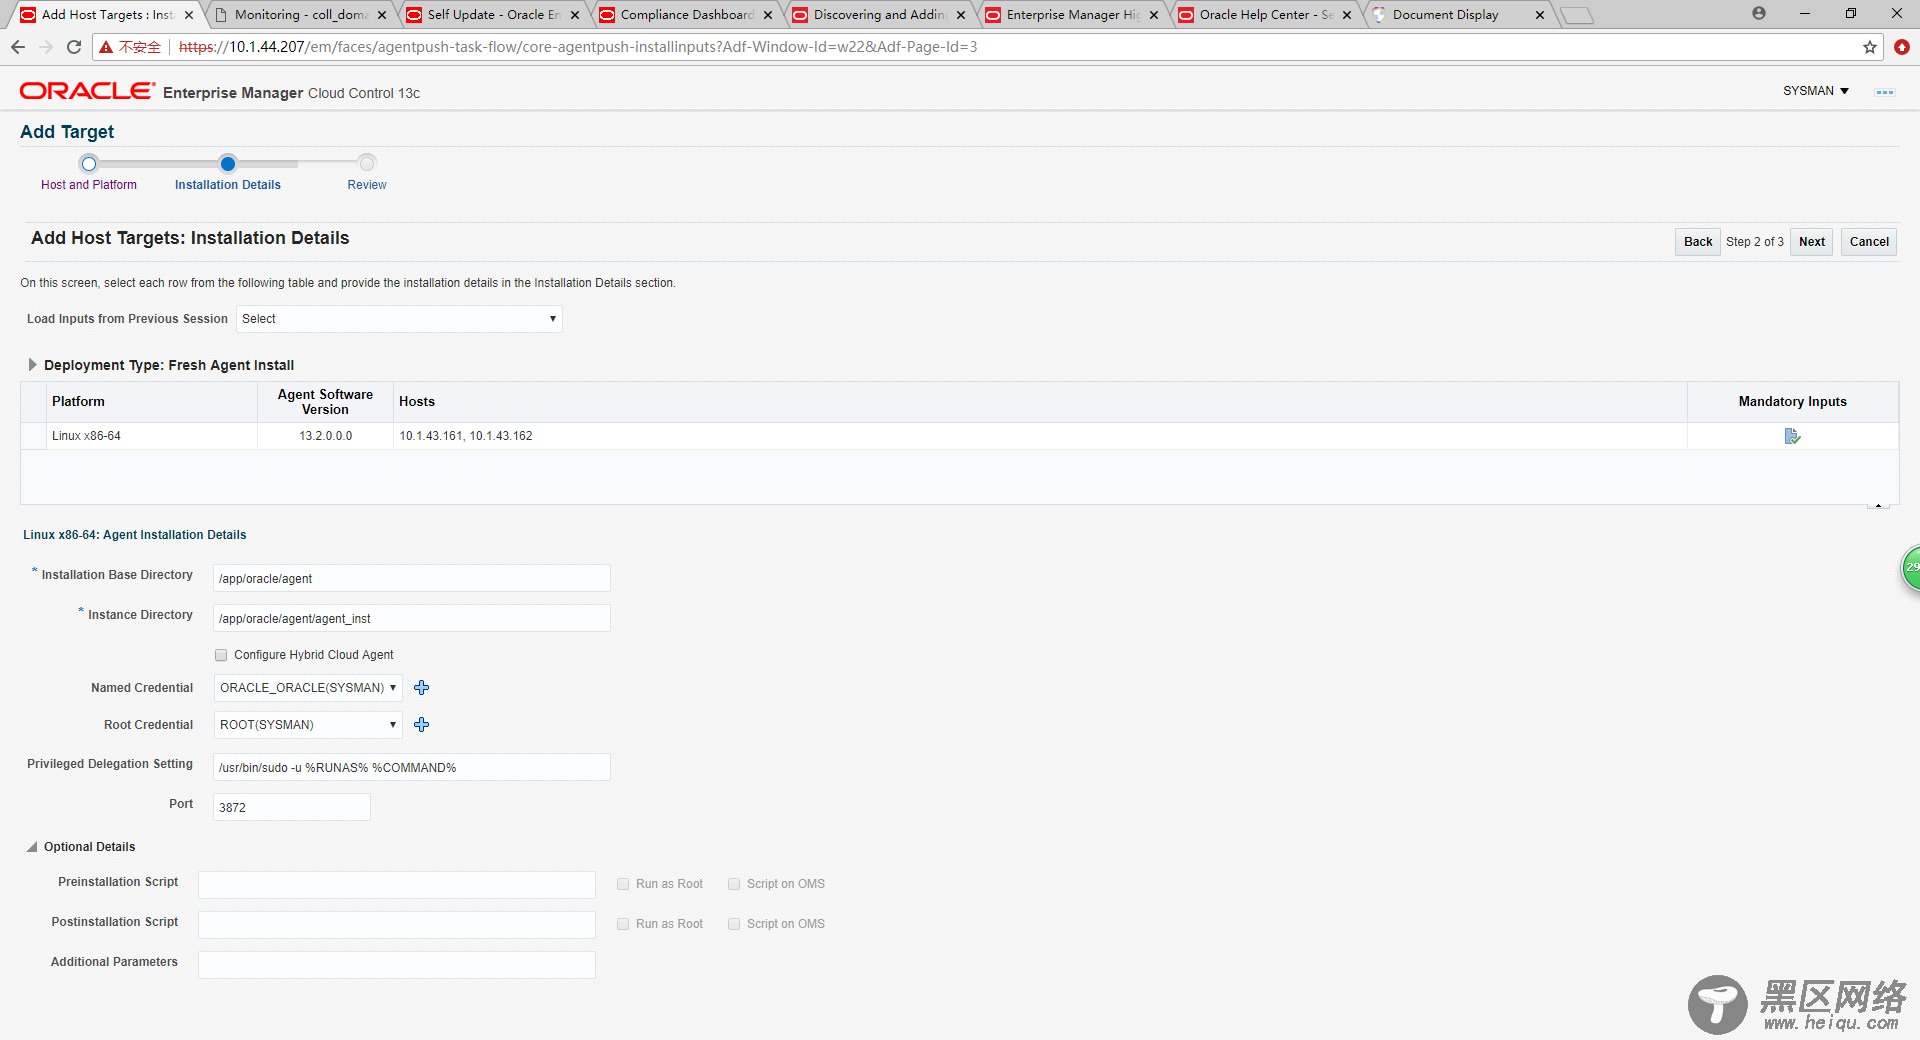
Task: Click the Installation Base Directory field
Action: point(411,578)
